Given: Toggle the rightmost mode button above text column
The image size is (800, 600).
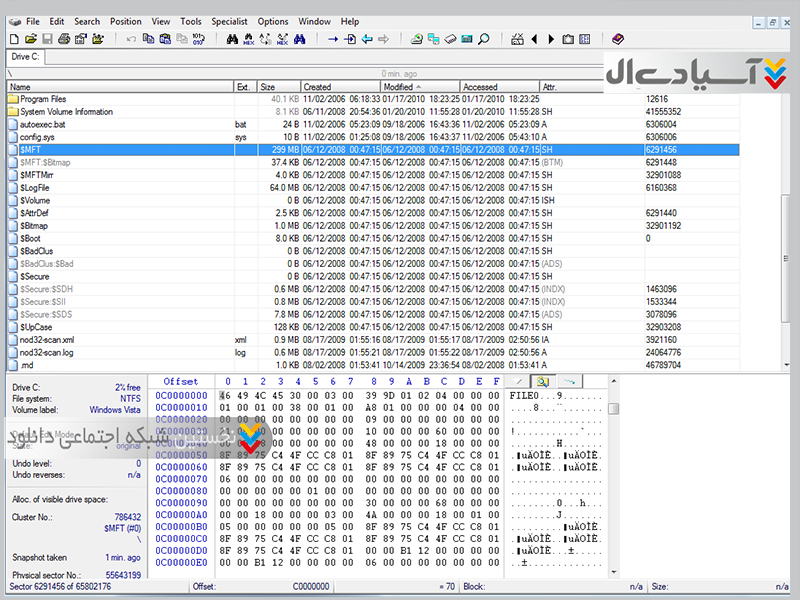Looking at the screenshot, I should pos(567,381).
